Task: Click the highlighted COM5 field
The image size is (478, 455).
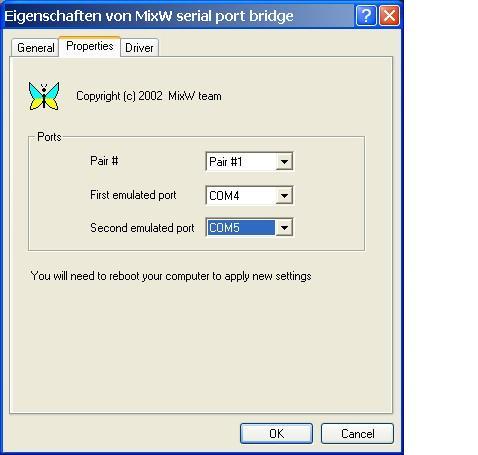Action: click(x=241, y=228)
